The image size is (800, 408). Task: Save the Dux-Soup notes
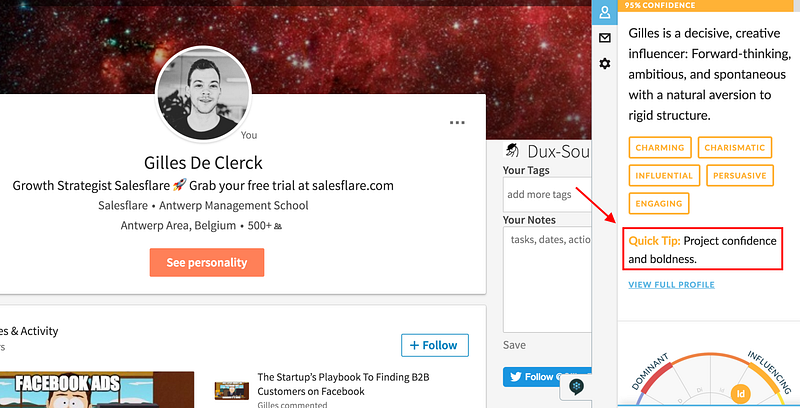pyautogui.click(x=514, y=345)
